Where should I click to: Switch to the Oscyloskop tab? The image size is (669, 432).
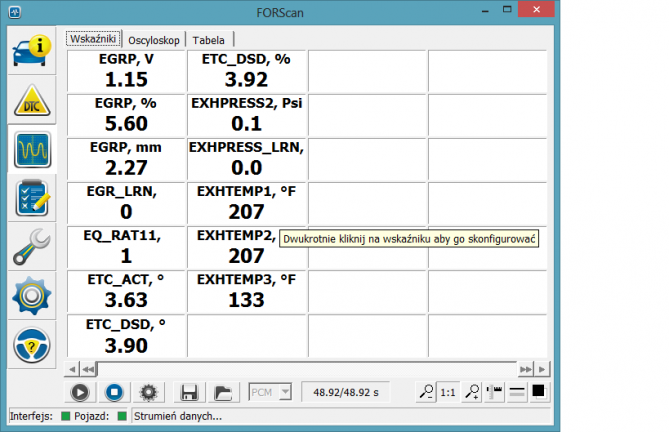154,39
